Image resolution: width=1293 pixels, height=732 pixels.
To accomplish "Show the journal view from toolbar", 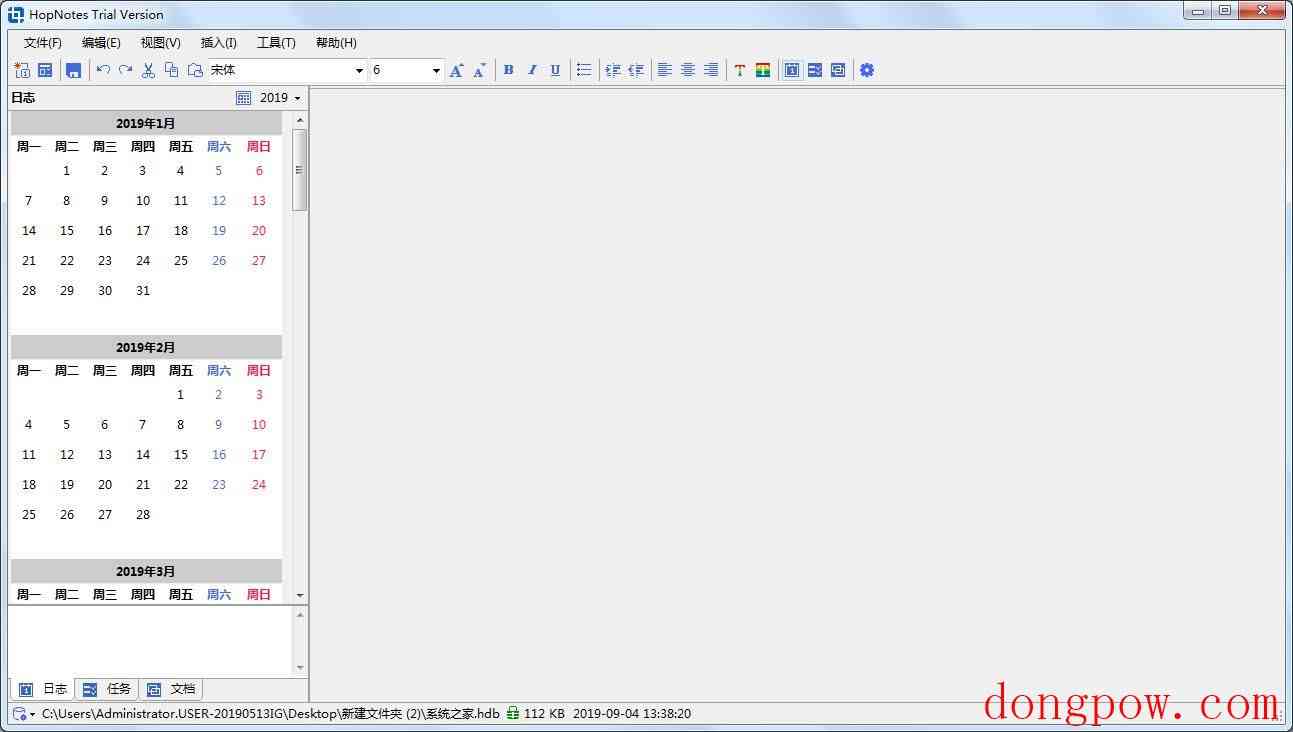I will pos(792,70).
